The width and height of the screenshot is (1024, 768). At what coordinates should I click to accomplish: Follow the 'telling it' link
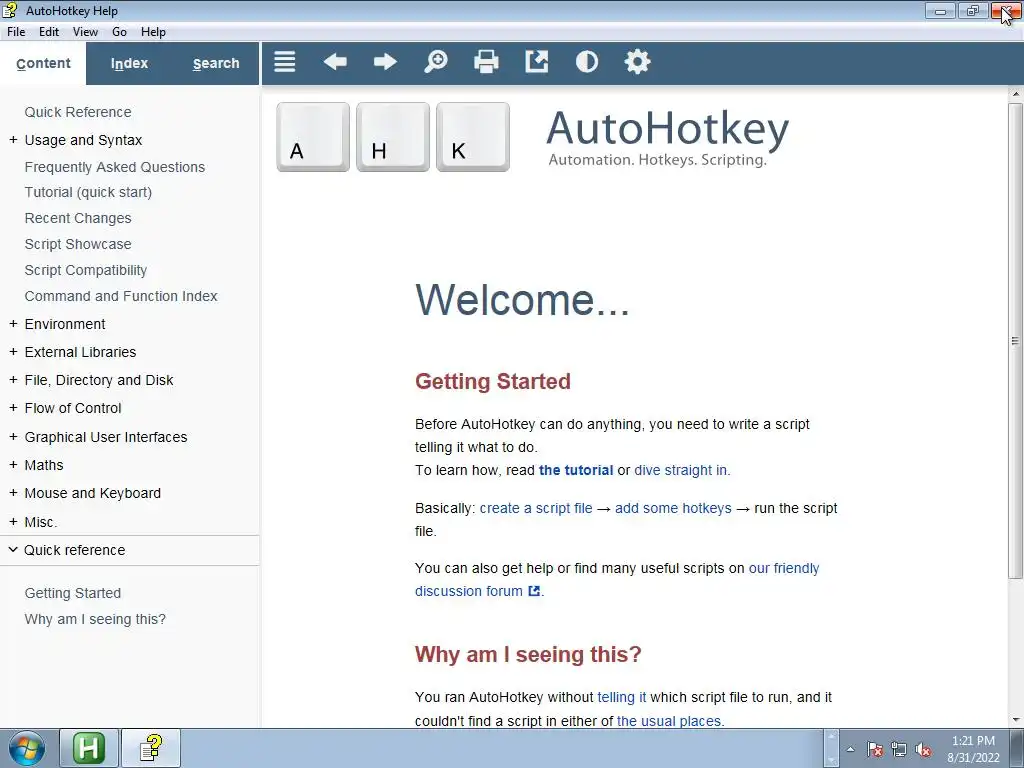622,697
